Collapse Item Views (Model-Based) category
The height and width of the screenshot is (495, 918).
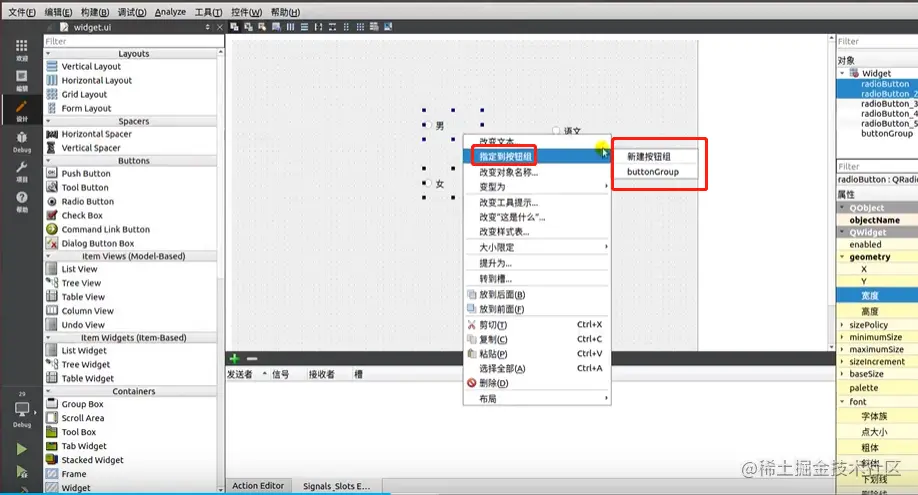point(48,256)
